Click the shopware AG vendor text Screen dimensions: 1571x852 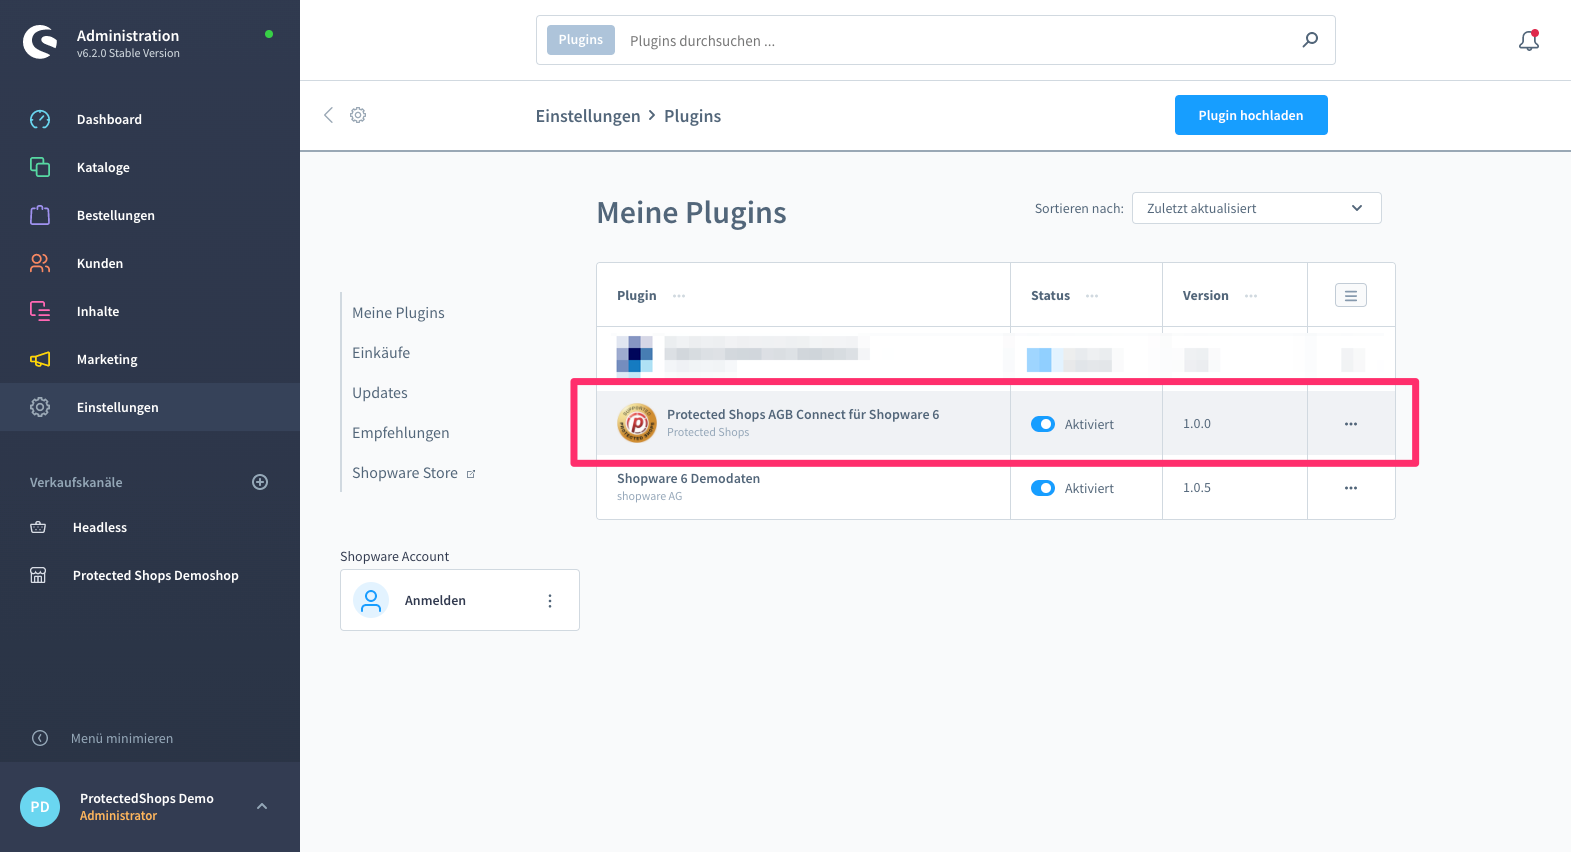pyautogui.click(x=649, y=496)
